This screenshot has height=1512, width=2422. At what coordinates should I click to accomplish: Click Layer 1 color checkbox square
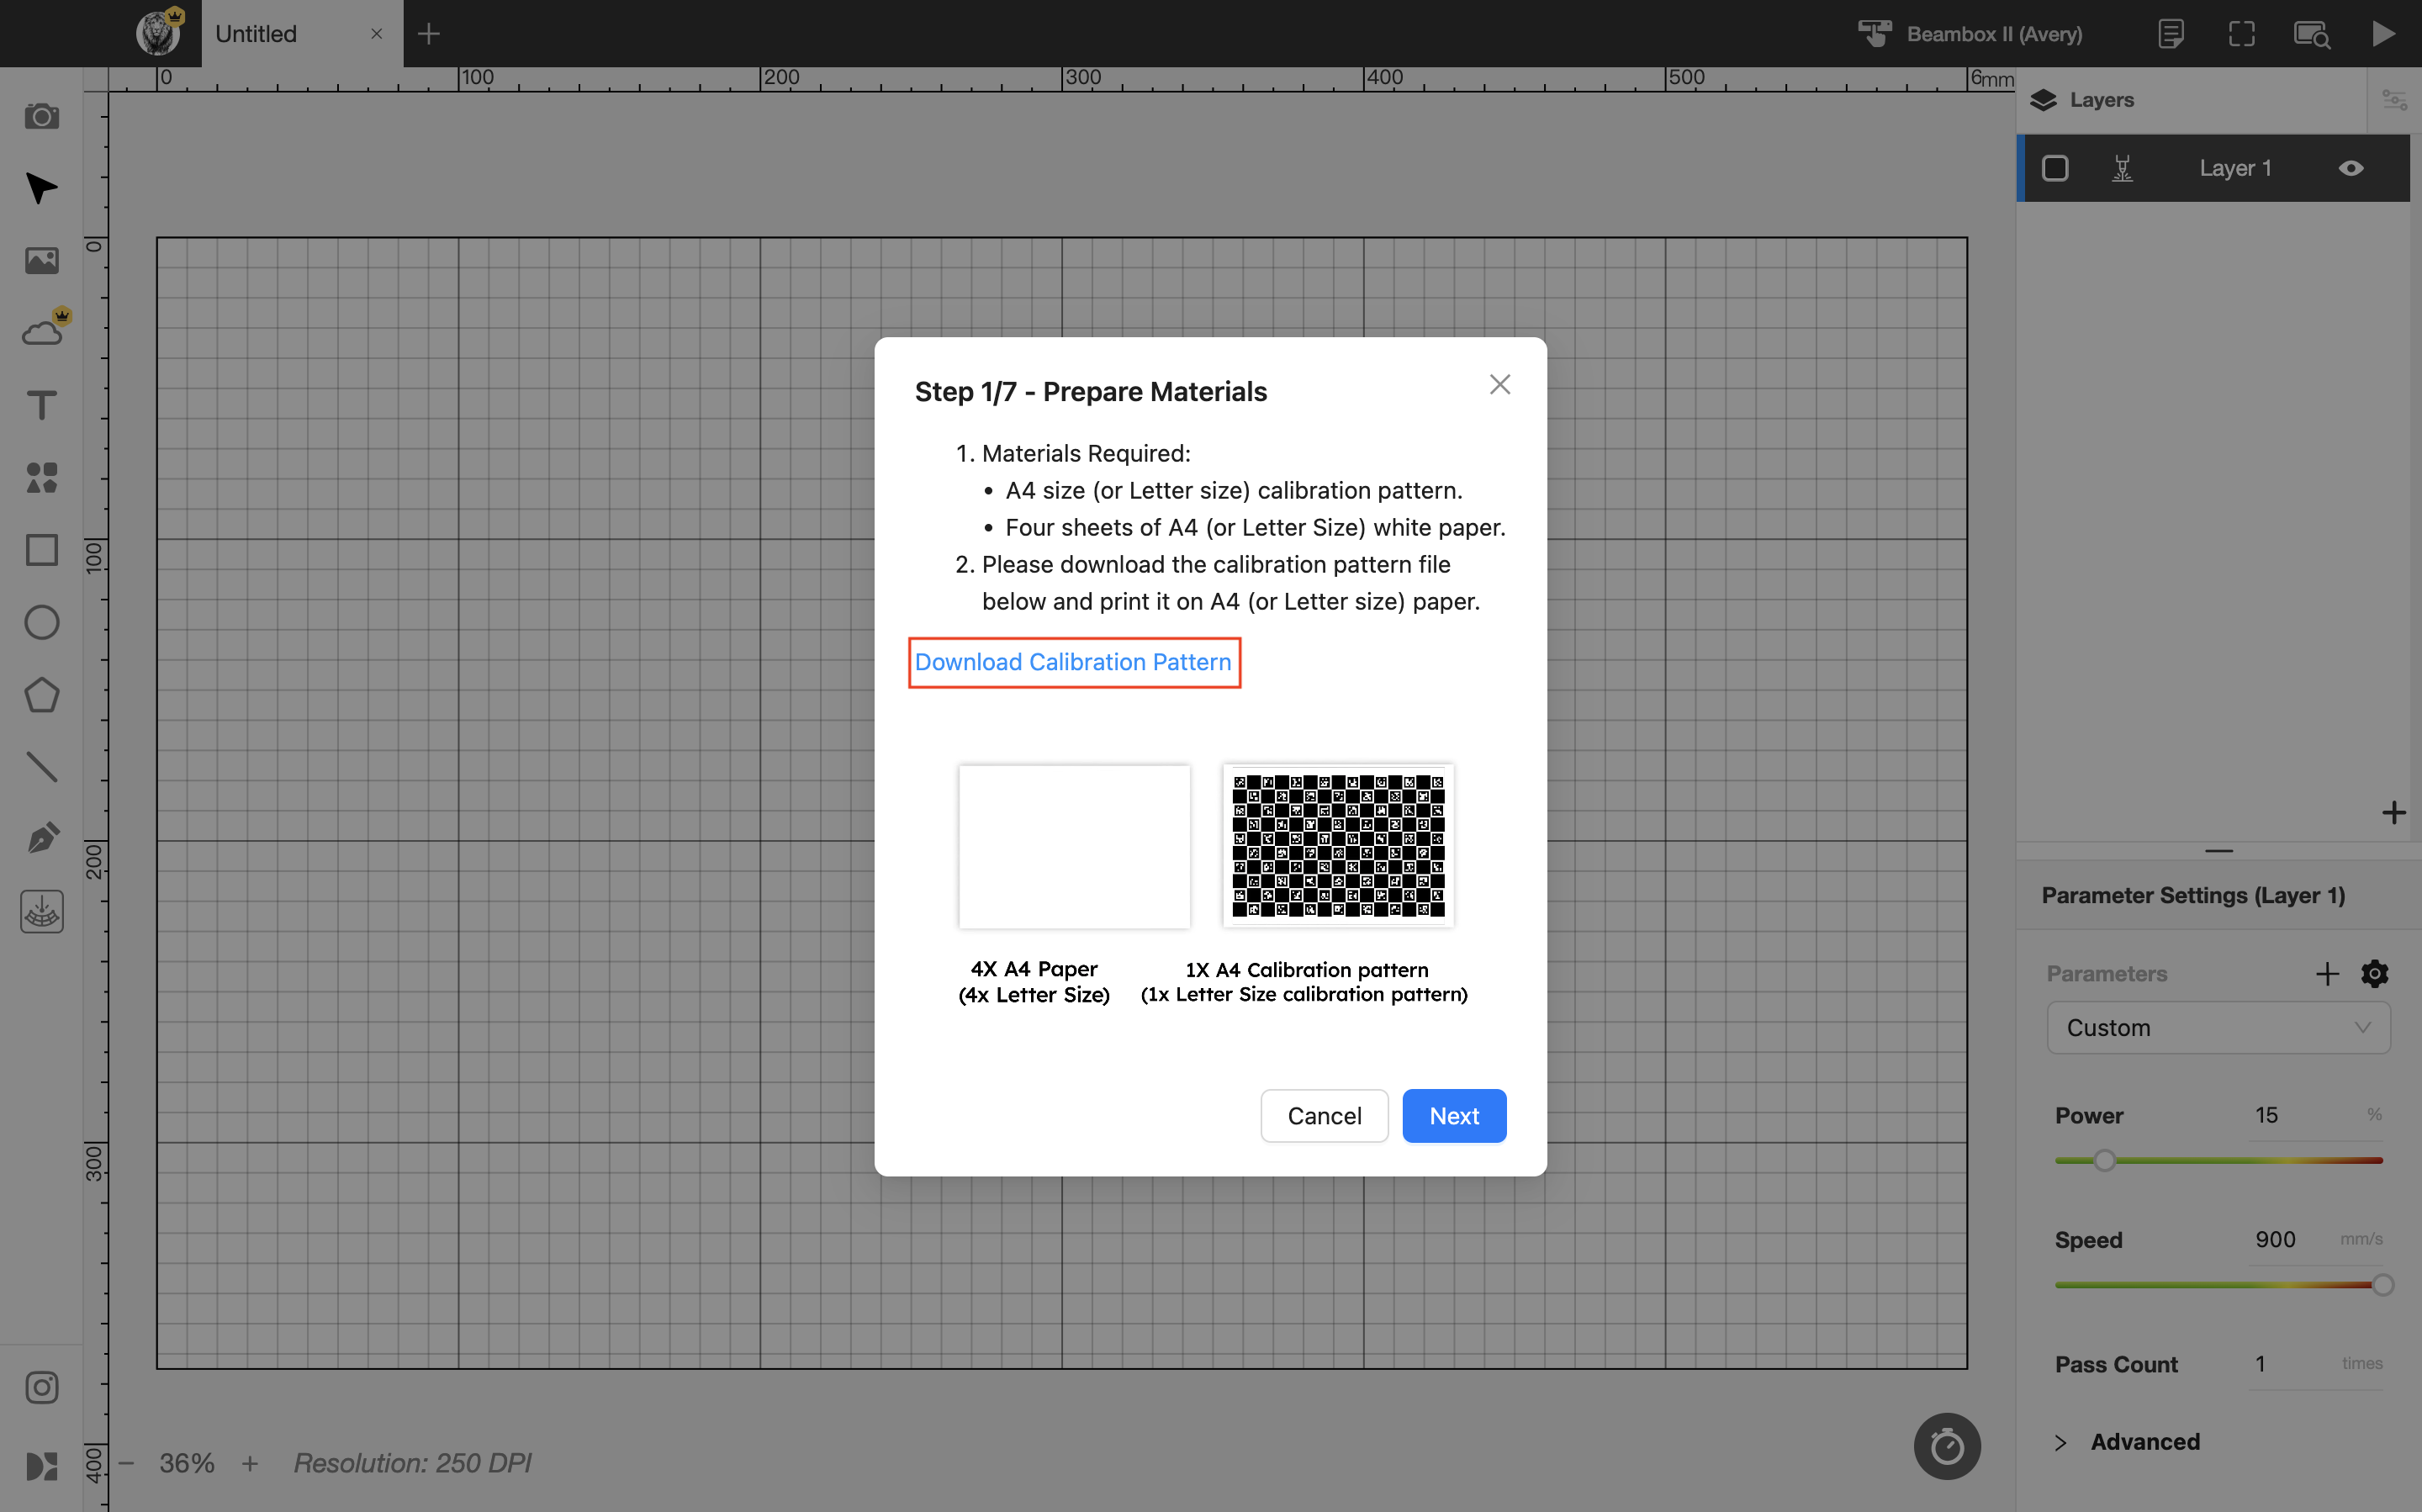pyautogui.click(x=2055, y=168)
